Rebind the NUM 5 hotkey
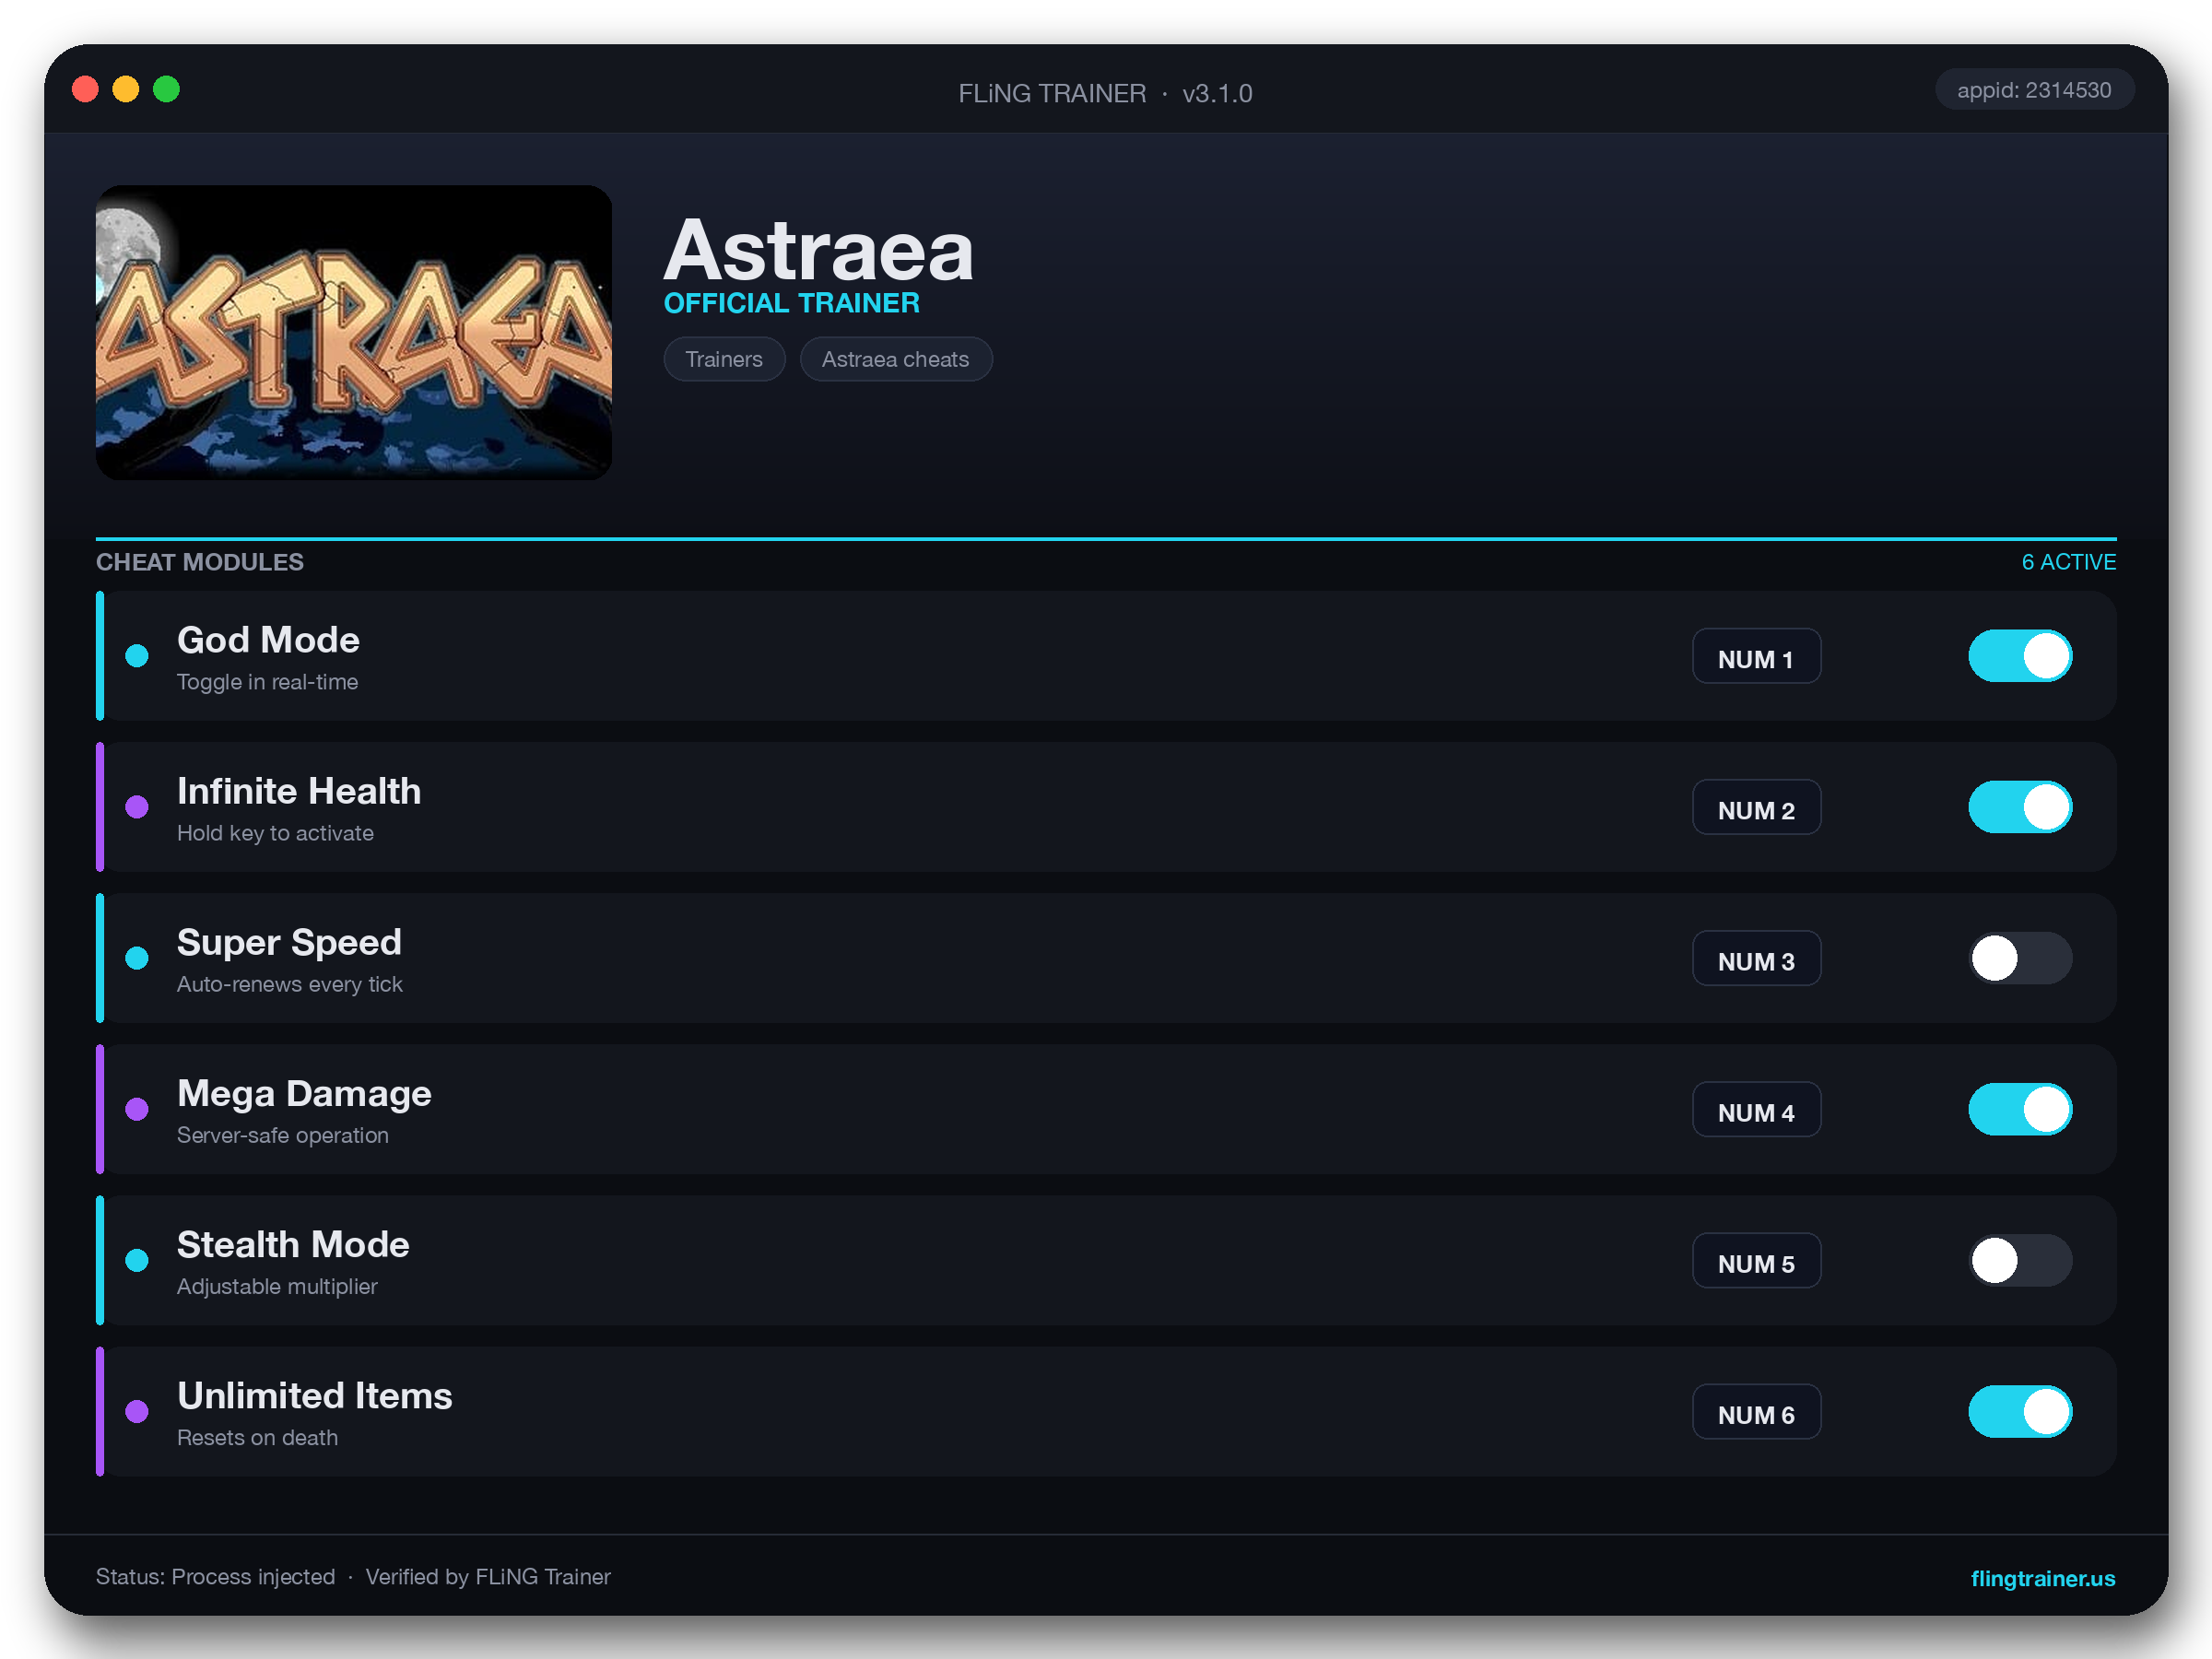 click(1756, 1261)
